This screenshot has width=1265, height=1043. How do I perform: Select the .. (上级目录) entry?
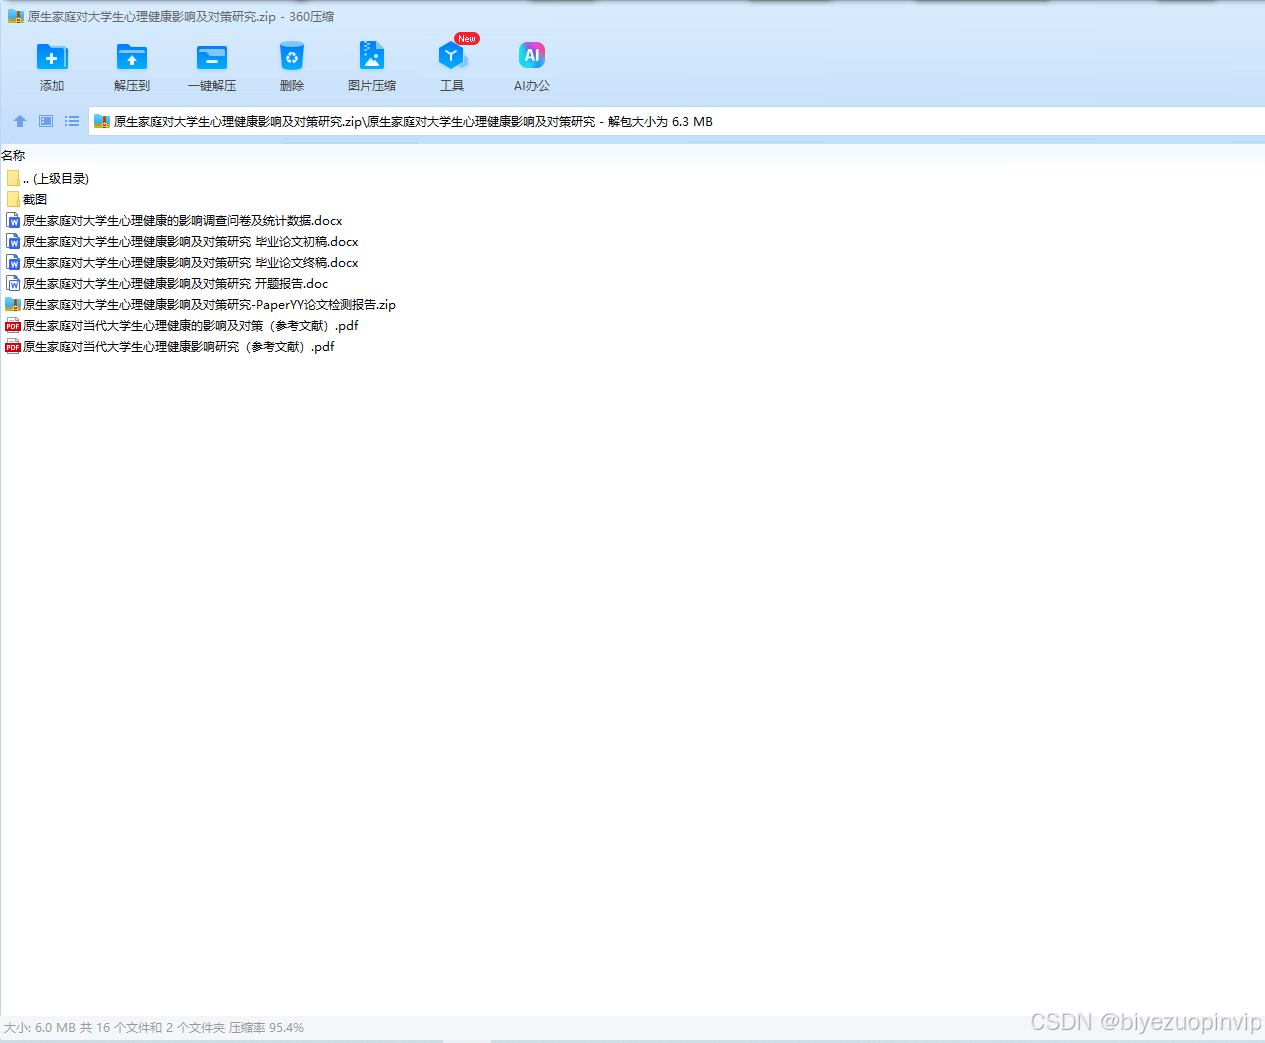point(56,178)
